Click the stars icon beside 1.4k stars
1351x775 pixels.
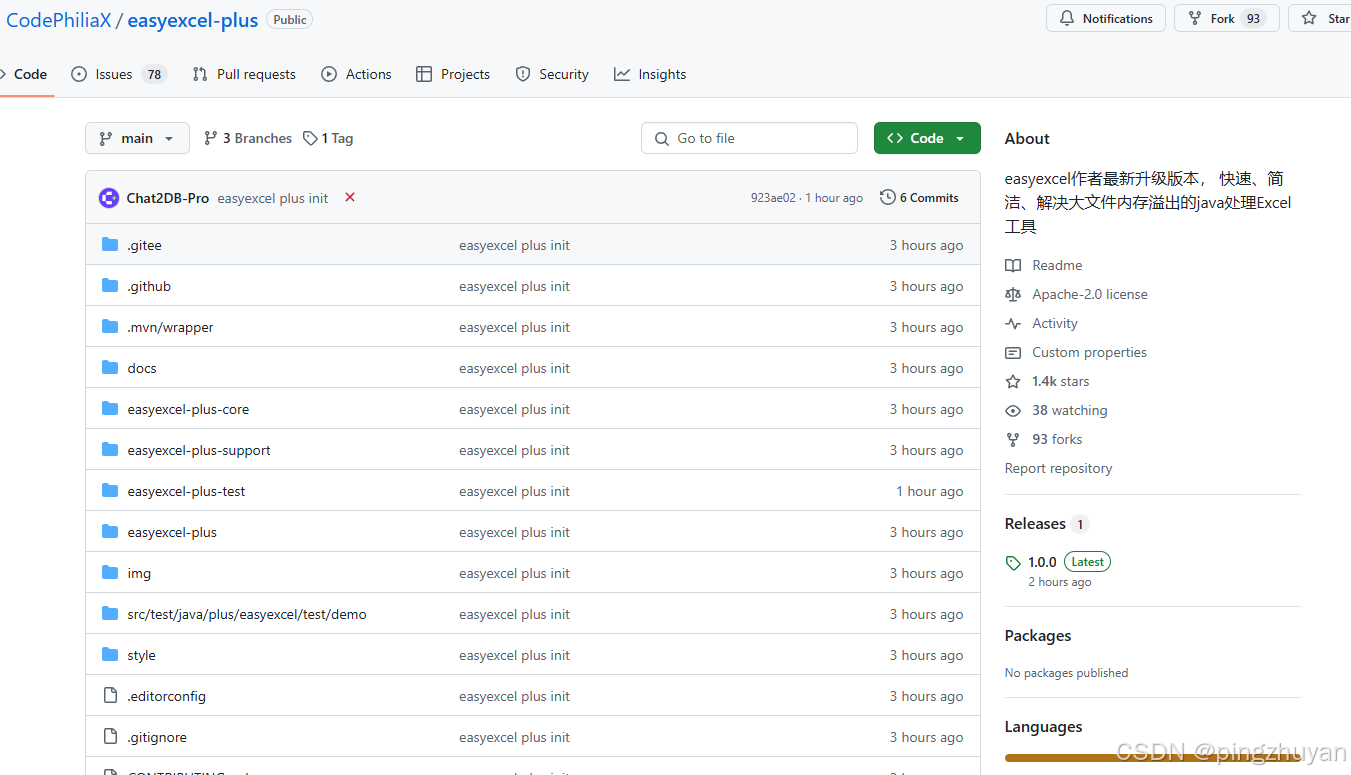tap(1013, 381)
